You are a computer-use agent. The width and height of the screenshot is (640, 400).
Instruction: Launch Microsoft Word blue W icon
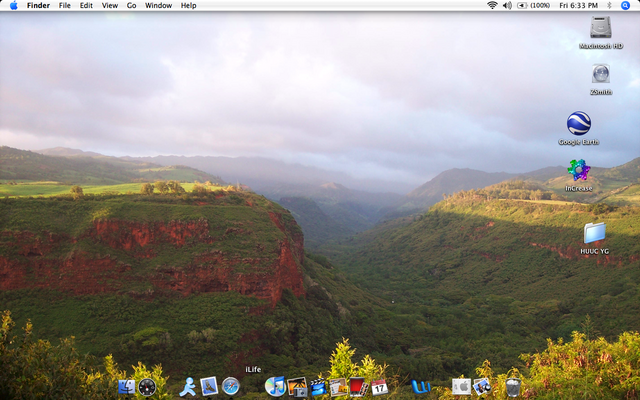tap(421, 387)
